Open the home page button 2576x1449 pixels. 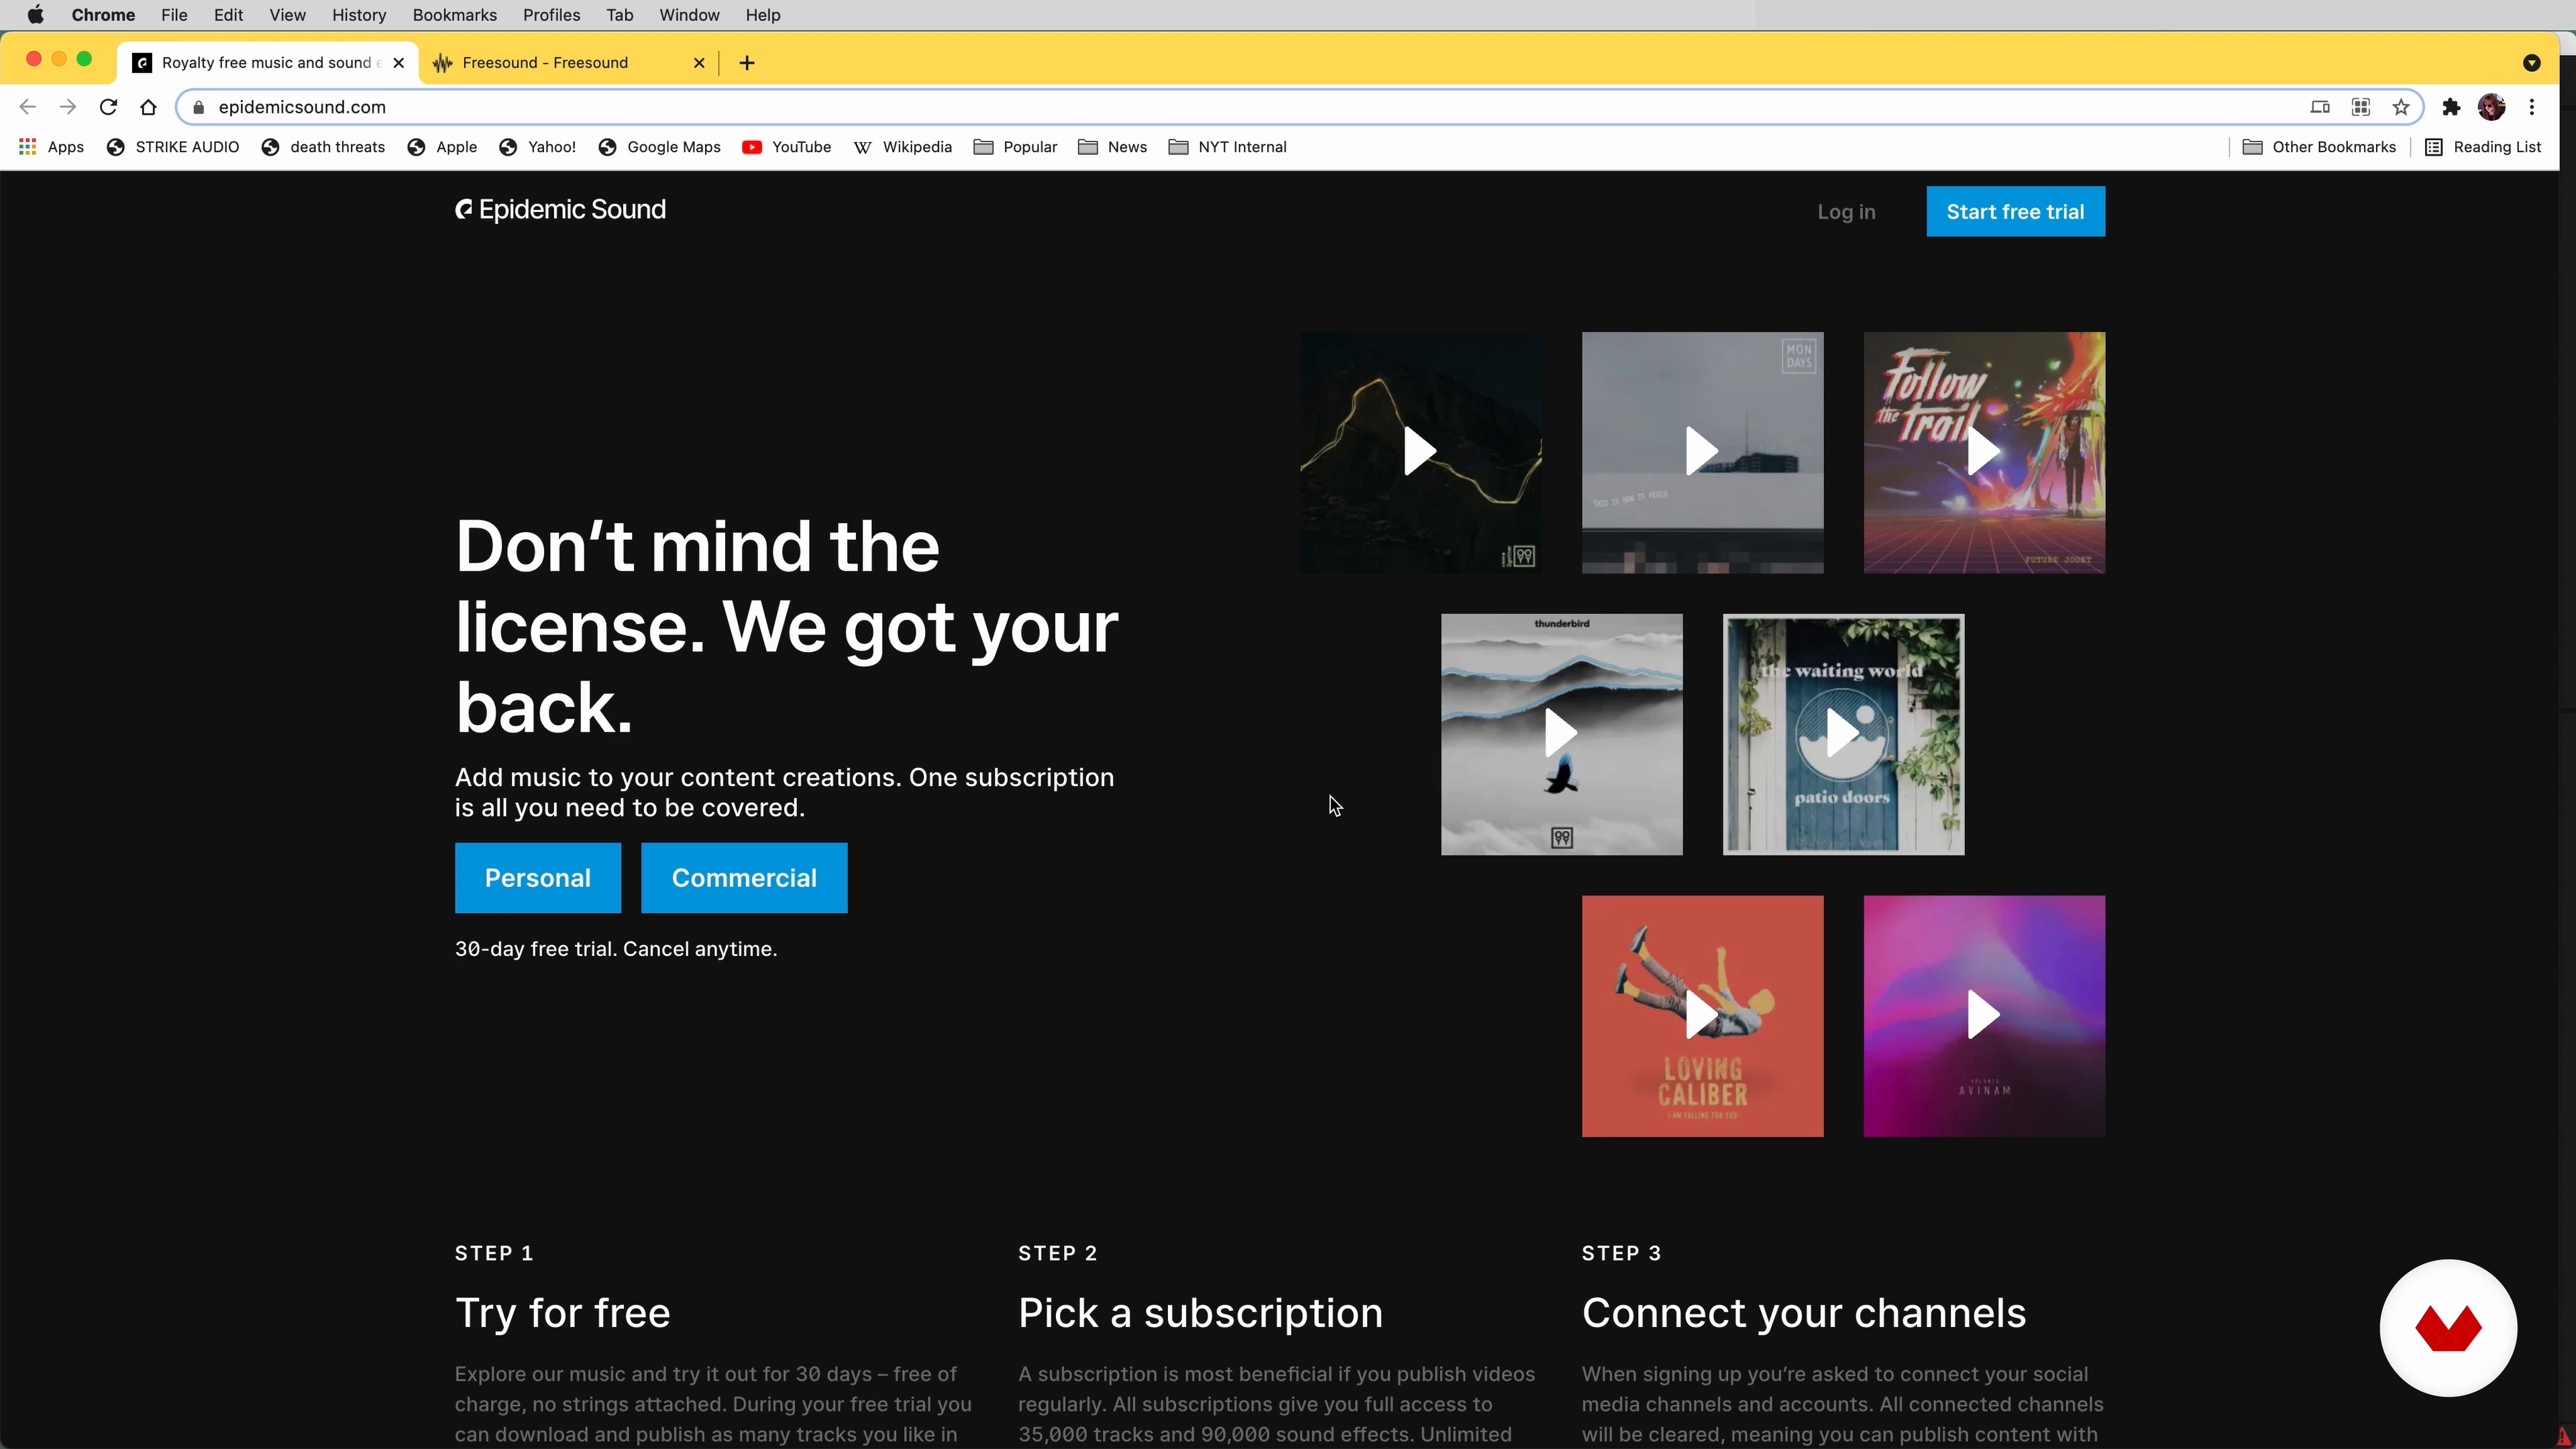(x=148, y=107)
